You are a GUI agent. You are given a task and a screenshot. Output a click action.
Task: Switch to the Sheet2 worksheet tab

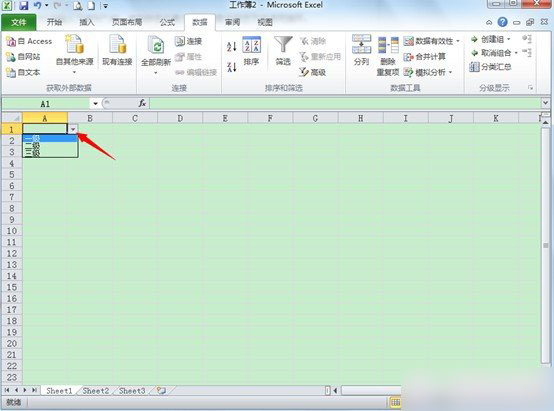[96, 391]
